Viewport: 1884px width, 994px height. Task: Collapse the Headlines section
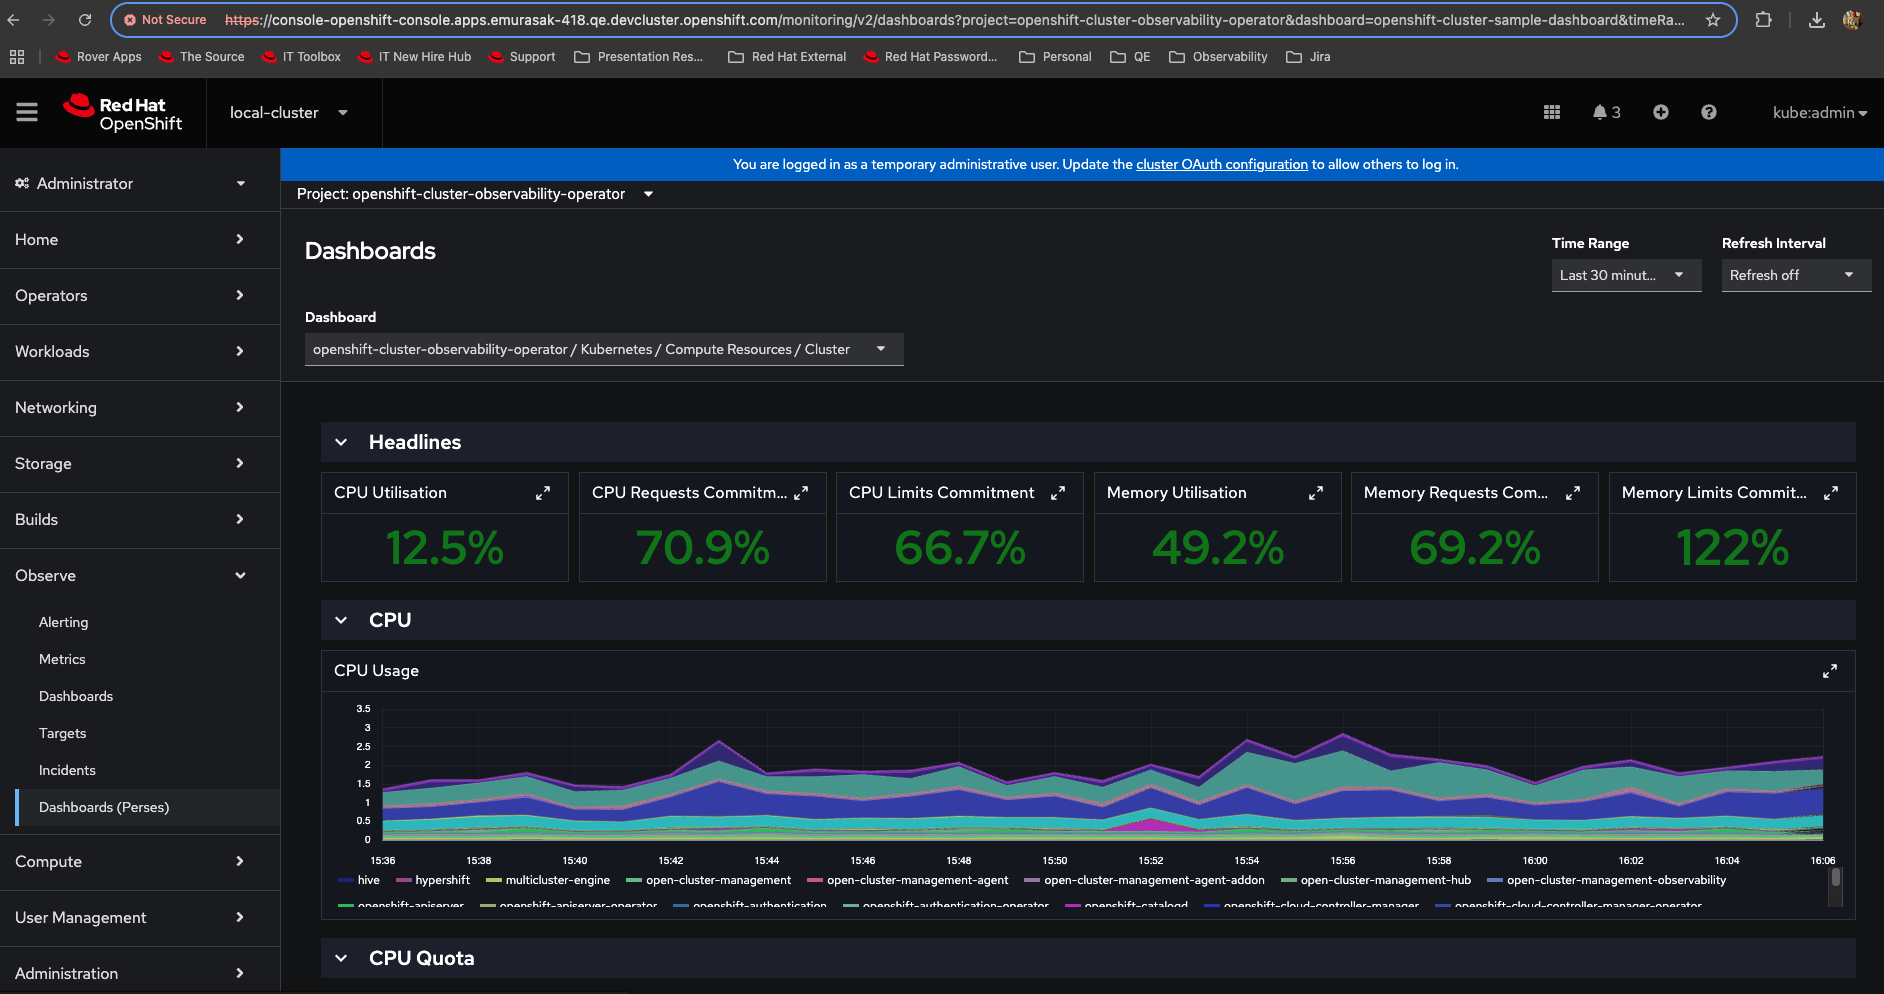[341, 442]
